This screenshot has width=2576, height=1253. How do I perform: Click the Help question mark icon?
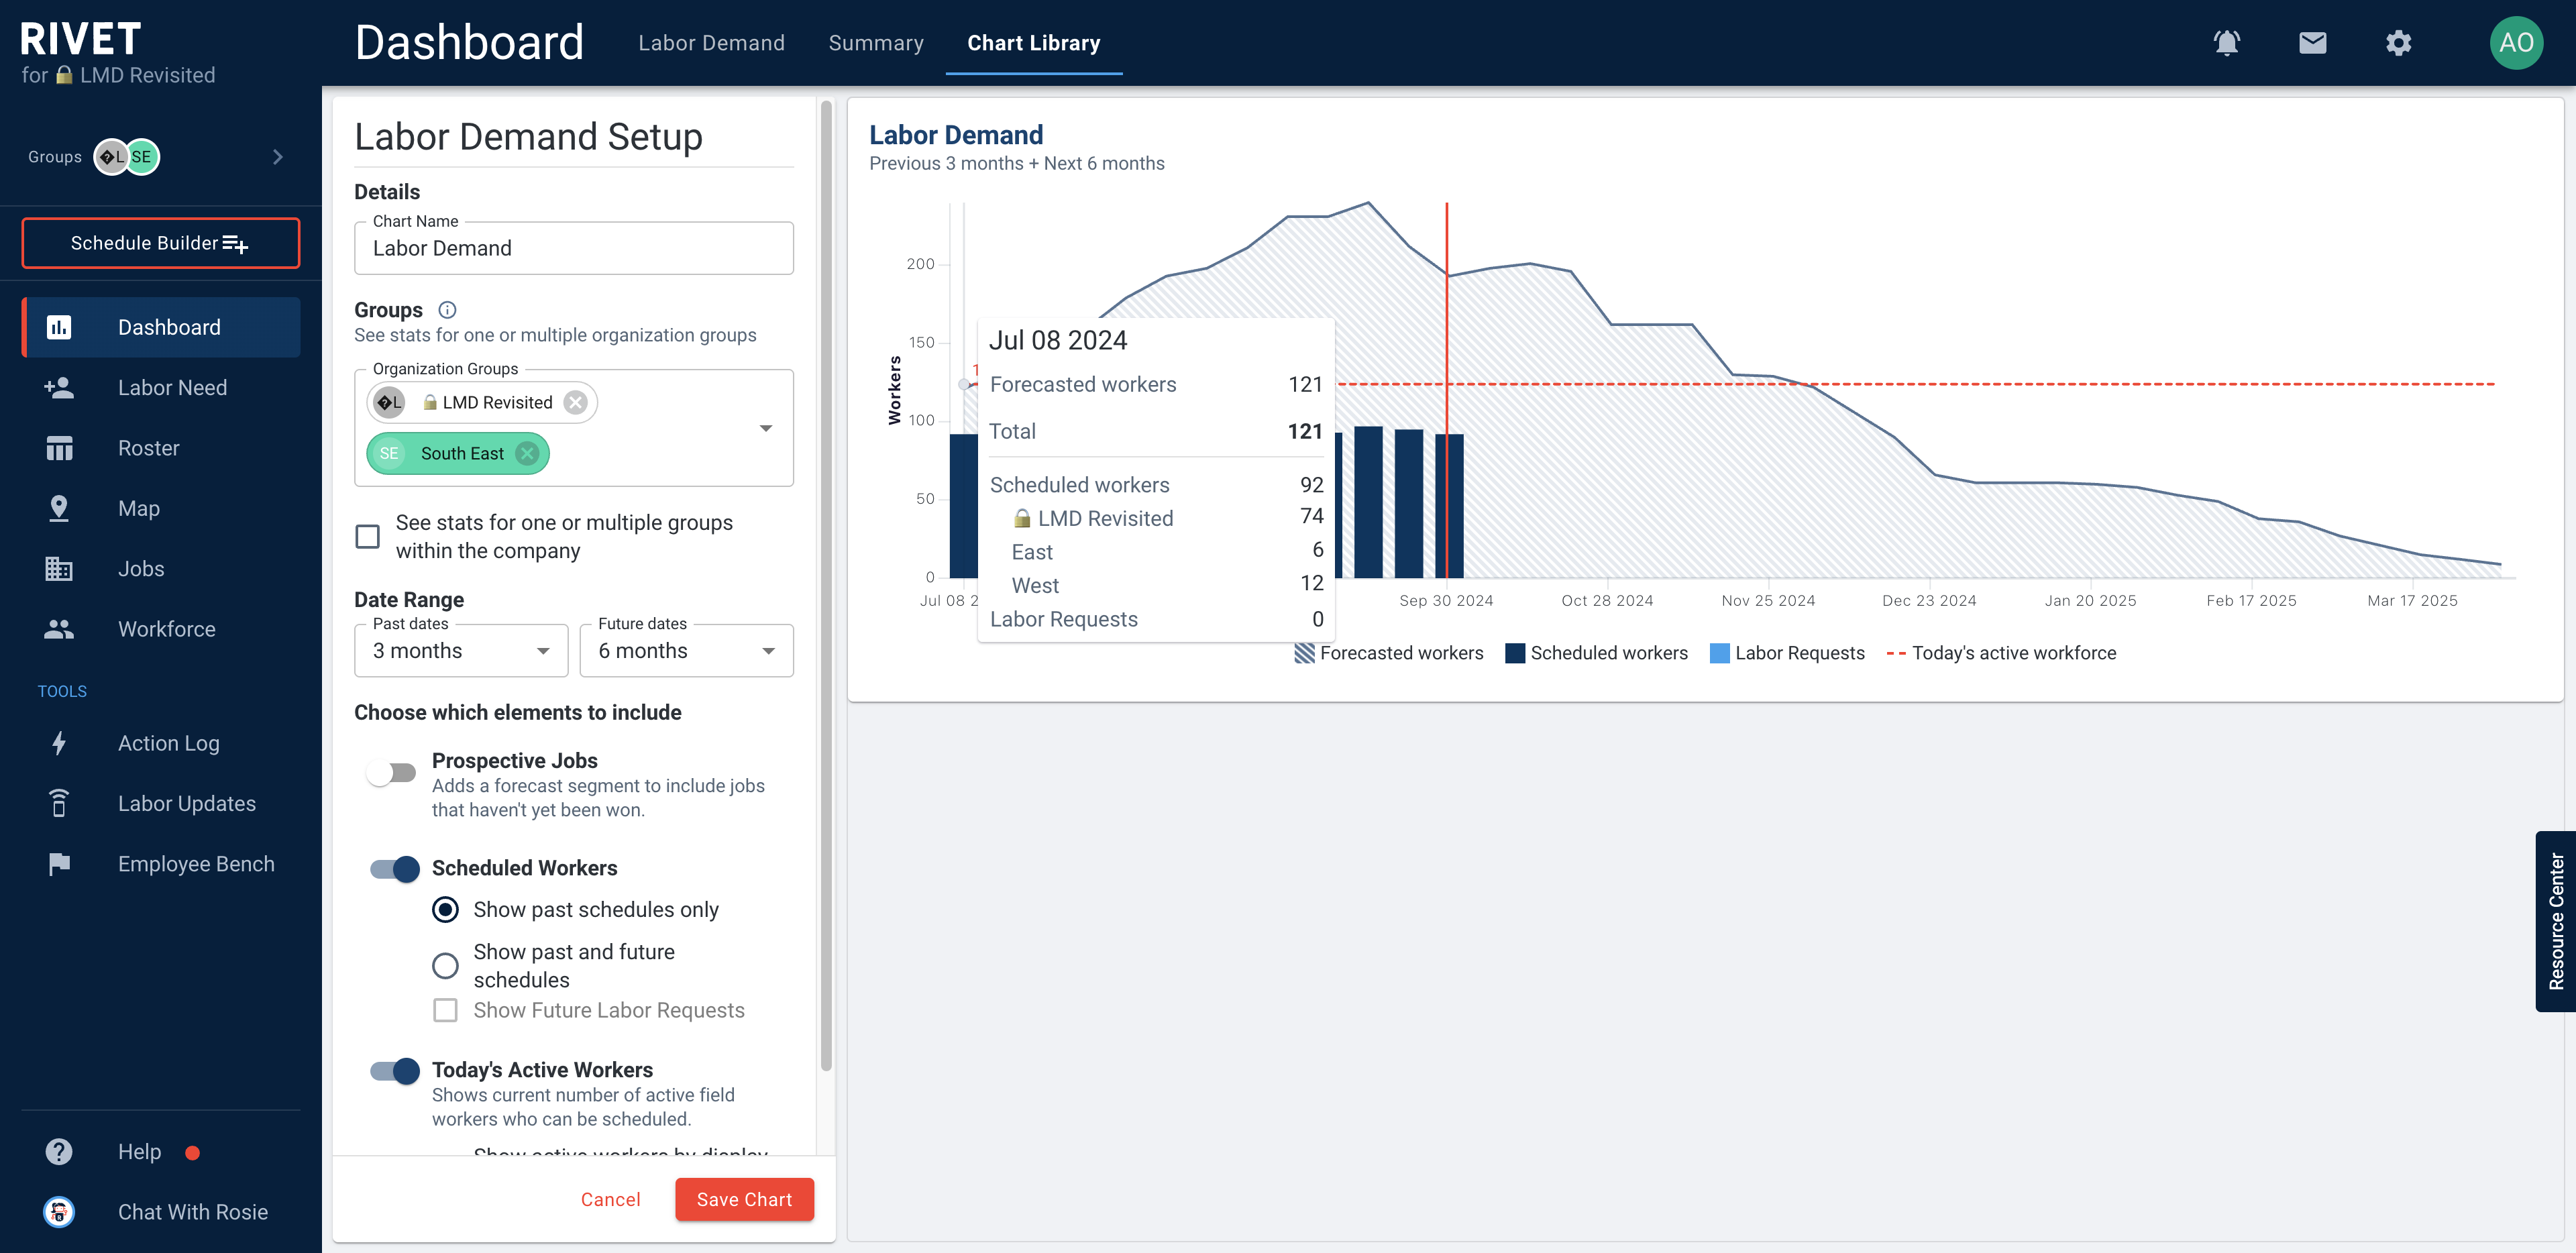[x=59, y=1152]
